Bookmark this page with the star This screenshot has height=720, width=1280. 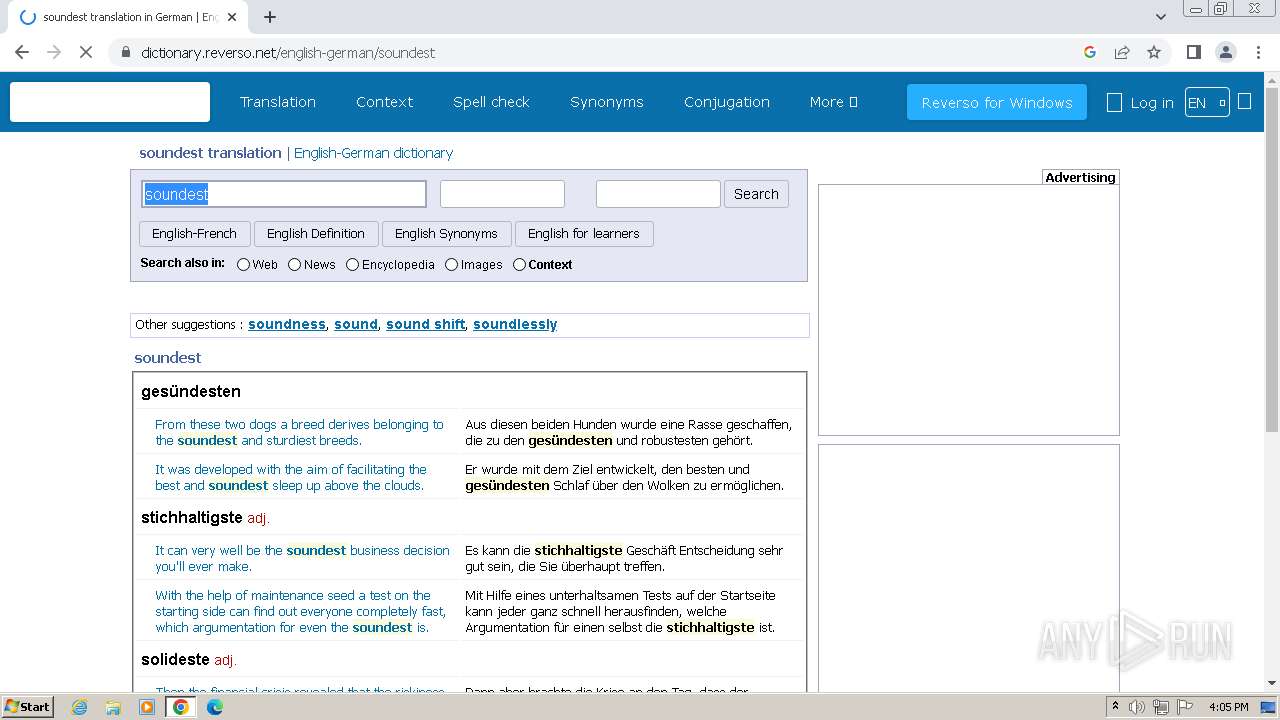pos(1154,52)
